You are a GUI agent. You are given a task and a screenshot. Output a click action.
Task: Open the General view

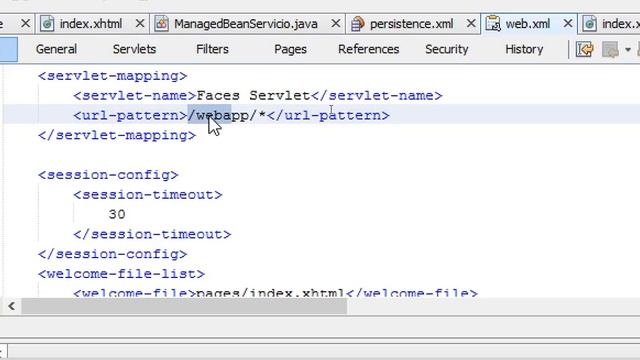pos(56,49)
